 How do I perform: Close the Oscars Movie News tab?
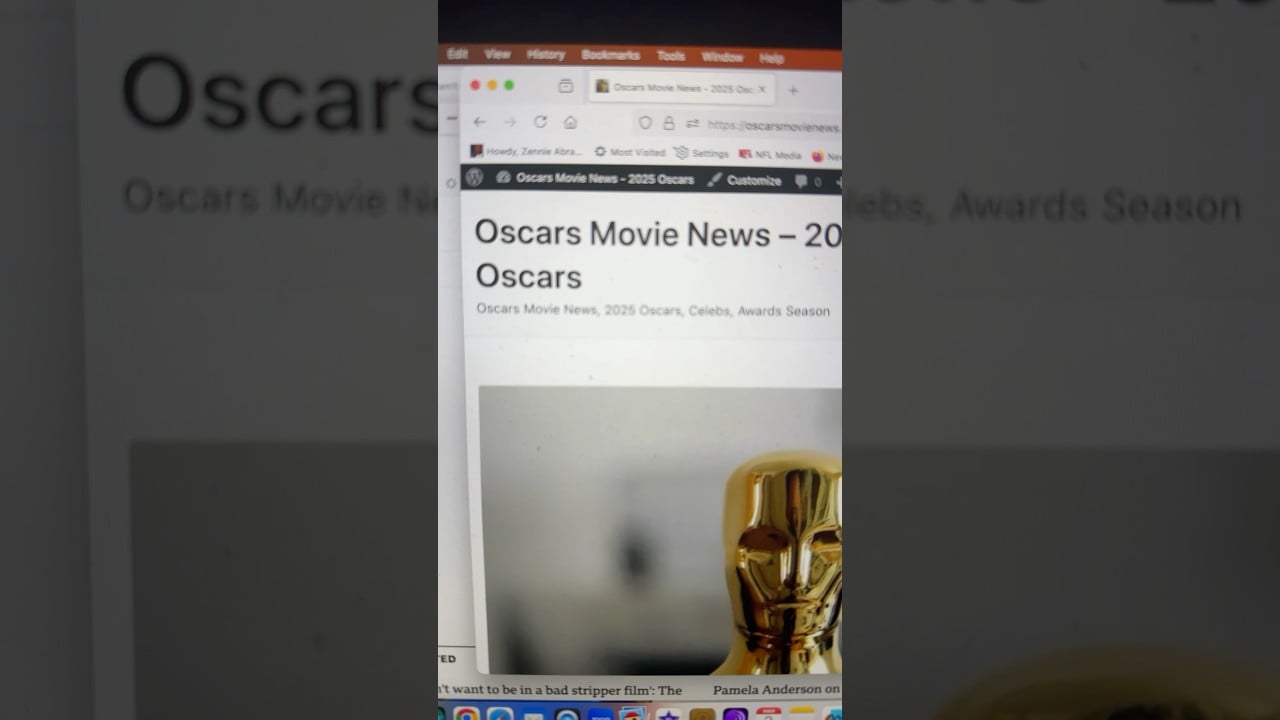[762, 89]
